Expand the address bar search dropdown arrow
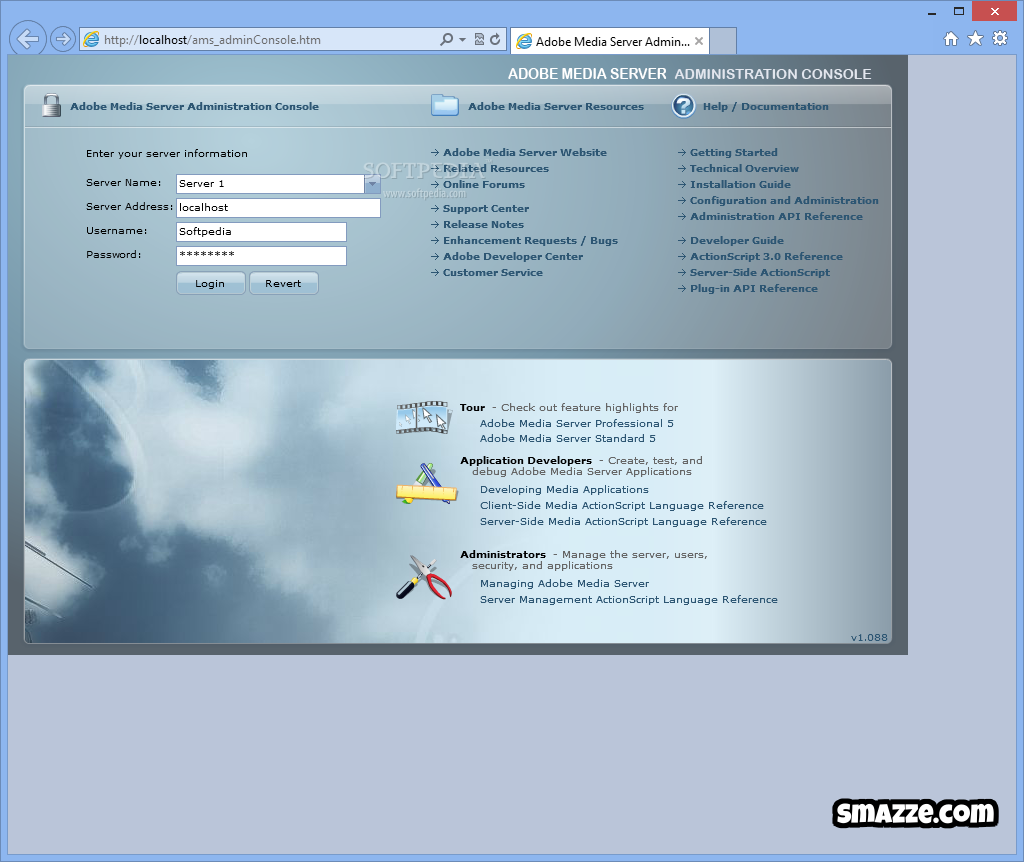 (462, 40)
